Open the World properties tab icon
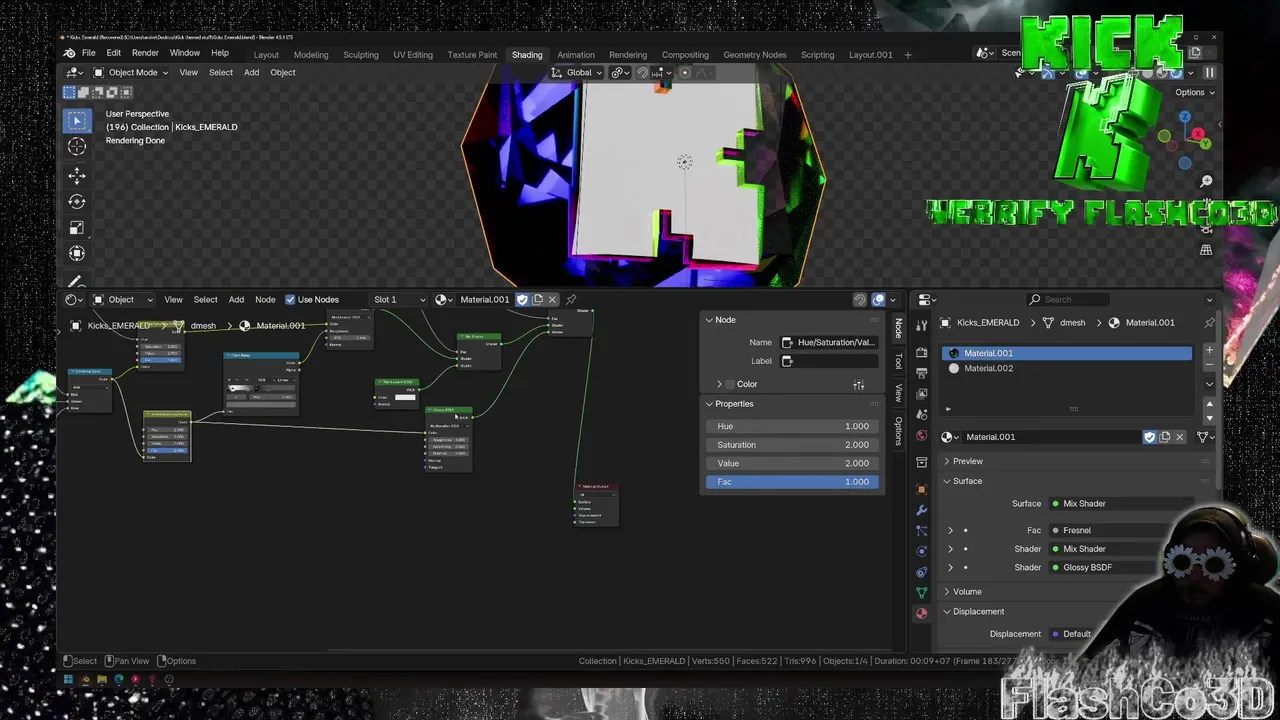The width and height of the screenshot is (1280, 720). 921,436
